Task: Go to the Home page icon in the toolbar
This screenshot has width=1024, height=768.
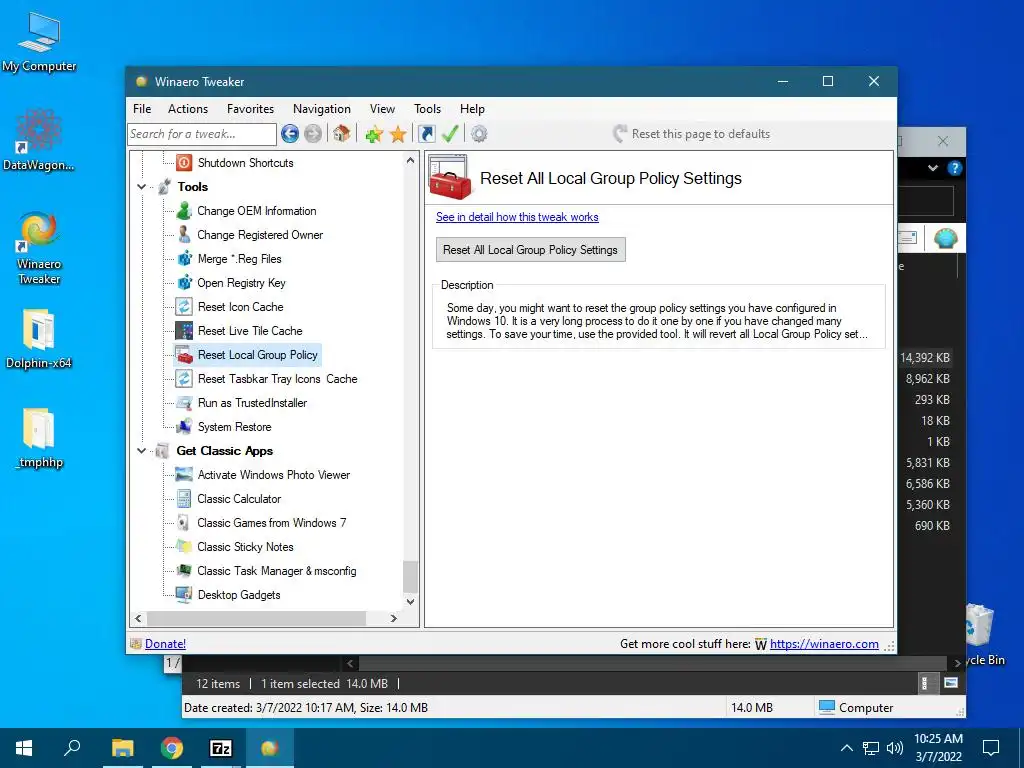Action: (x=341, y=134)
